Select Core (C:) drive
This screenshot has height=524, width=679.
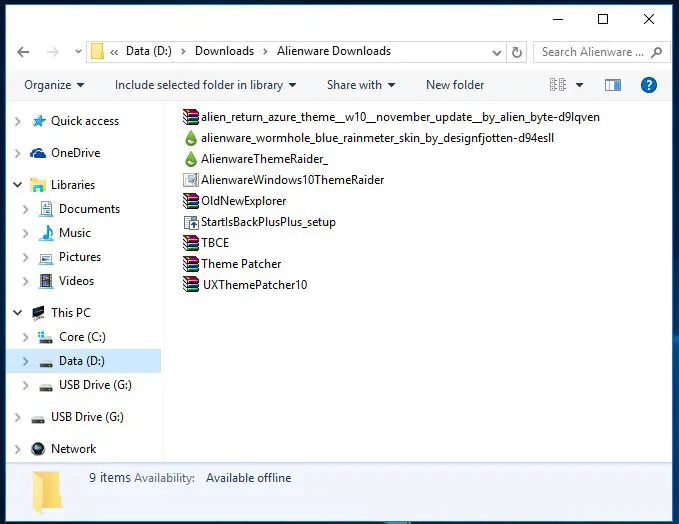pos(82,337)
